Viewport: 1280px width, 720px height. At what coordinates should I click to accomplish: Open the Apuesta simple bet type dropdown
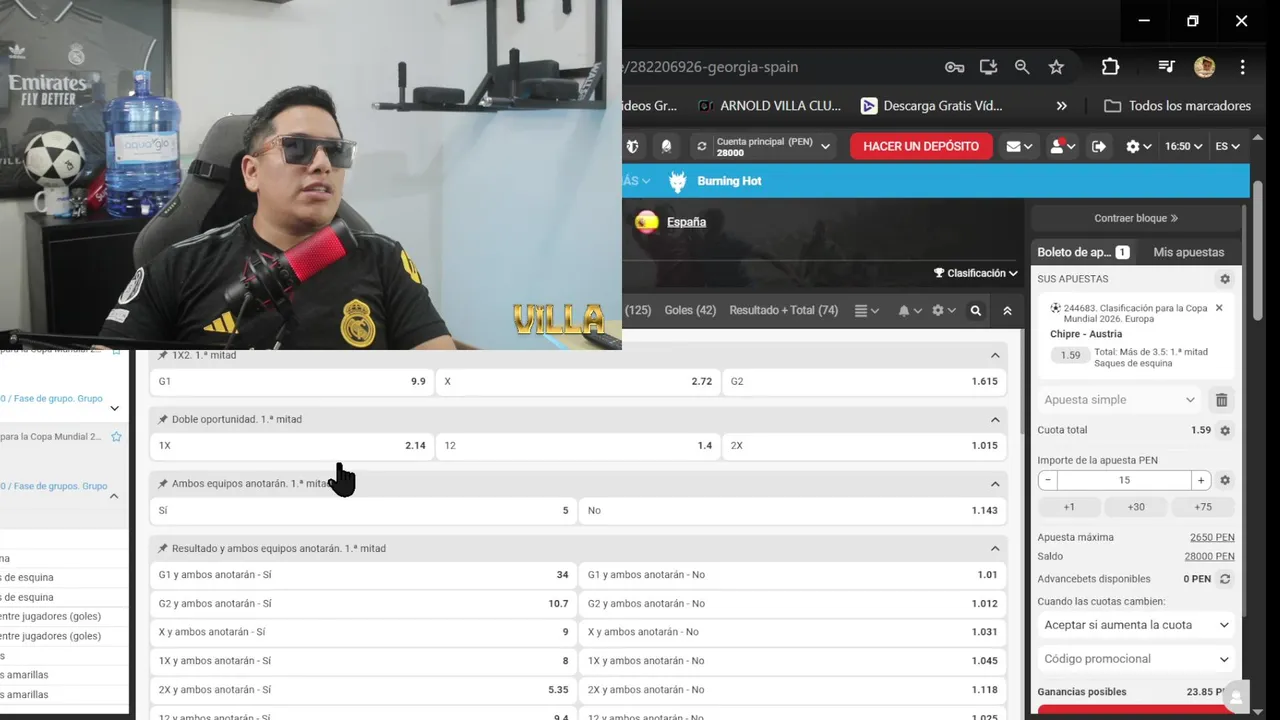pos(1119,400)
